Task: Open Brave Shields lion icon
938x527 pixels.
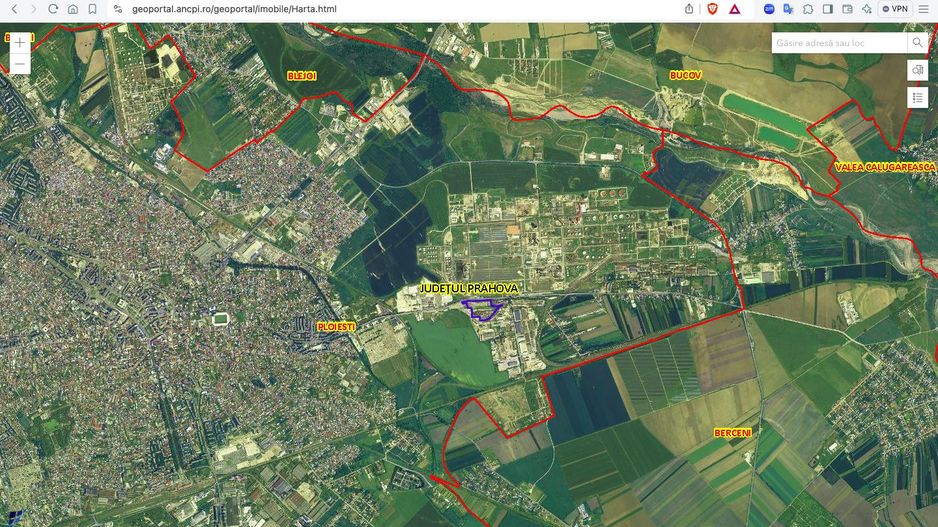Action: [x=712, y=9]
